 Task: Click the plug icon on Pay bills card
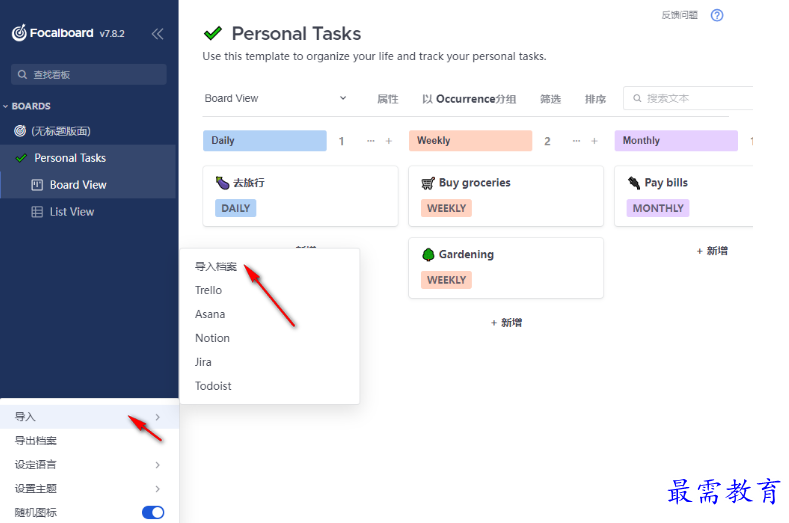[x=634, y=183]
